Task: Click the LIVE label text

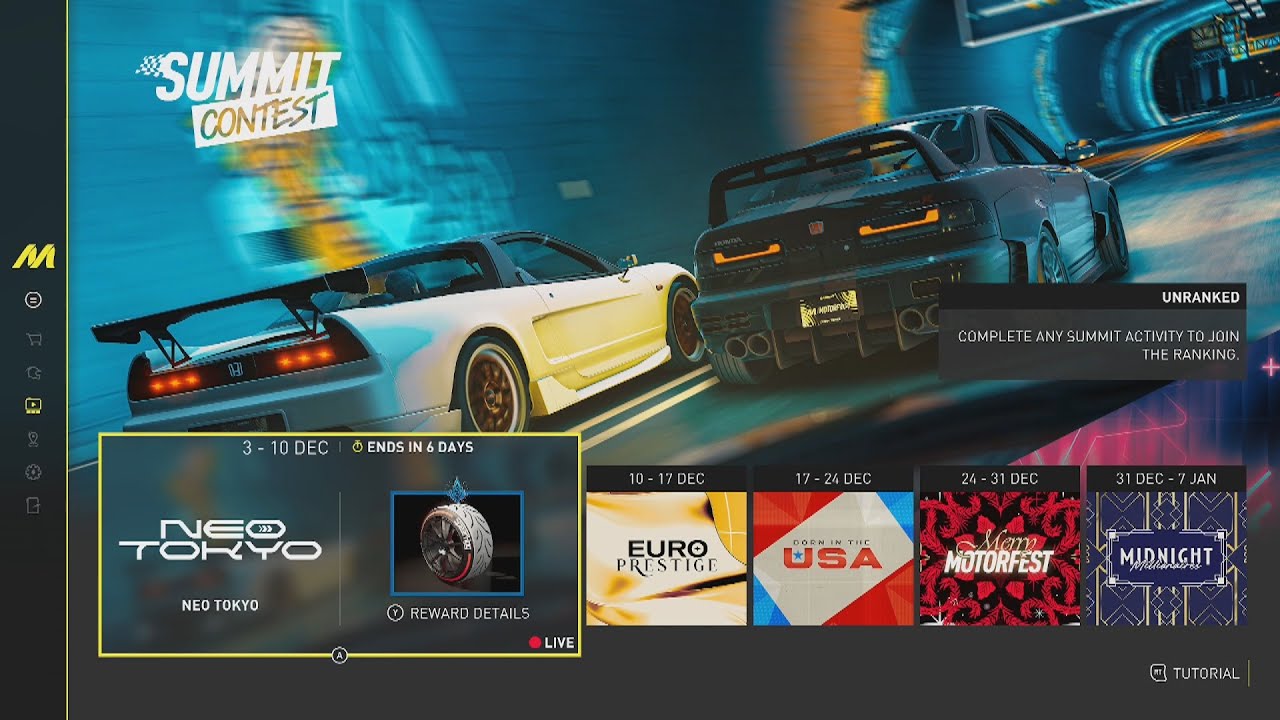Action: [x=559, y=643]
